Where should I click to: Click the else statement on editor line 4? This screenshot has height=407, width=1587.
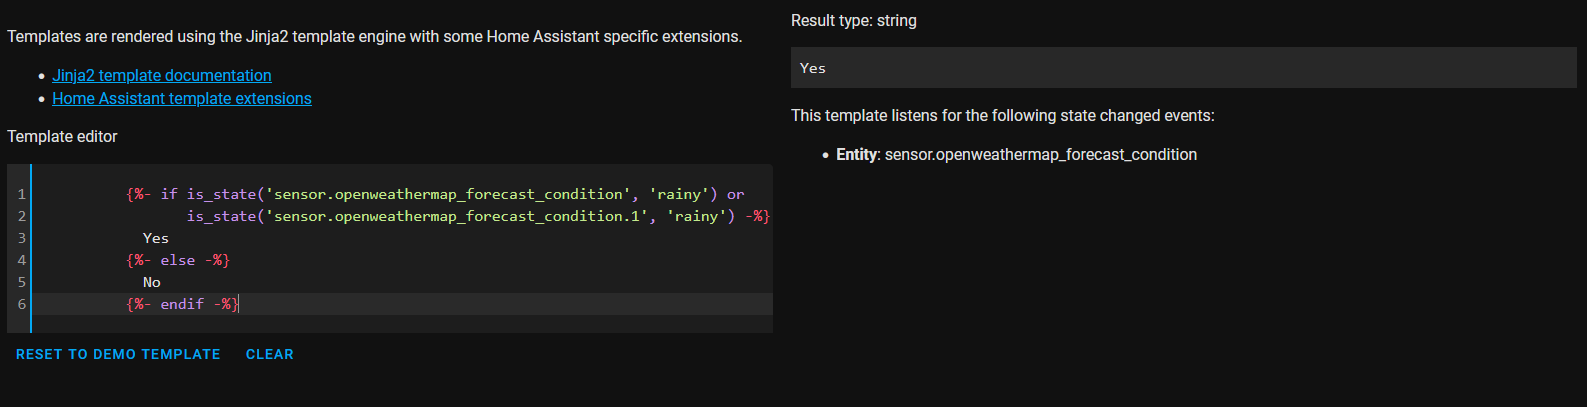pyautogui.click(x=178, y=260)
